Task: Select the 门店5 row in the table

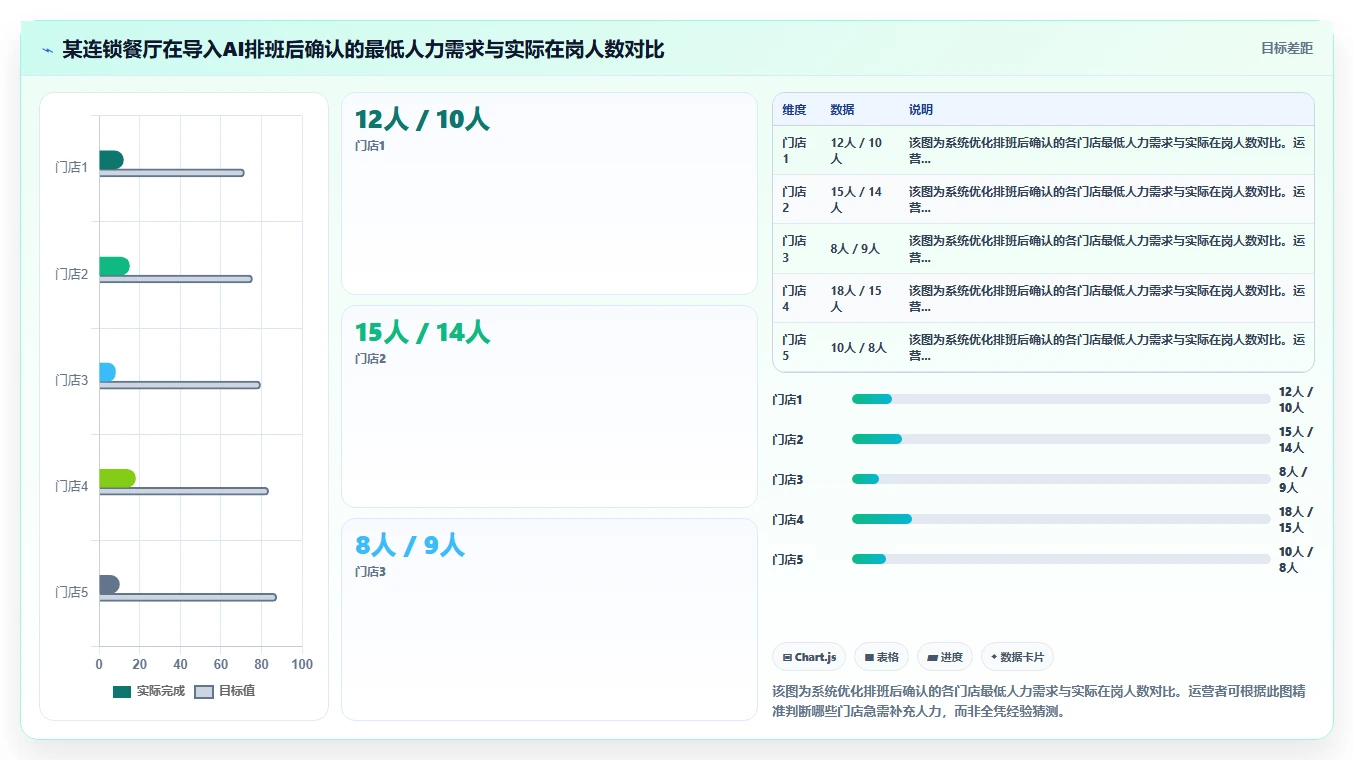Action: (1043, 347)
